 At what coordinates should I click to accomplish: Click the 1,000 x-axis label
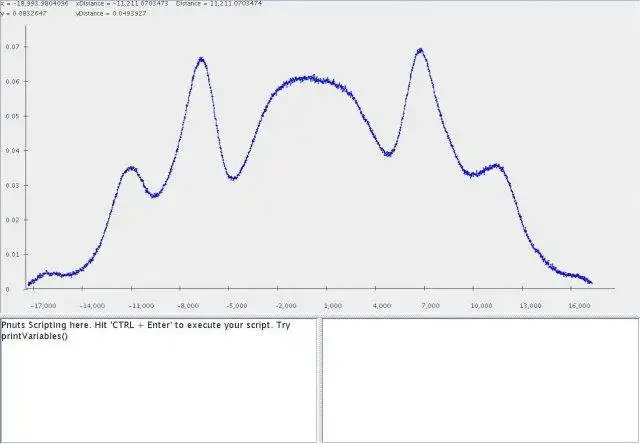tap(333, 306)
